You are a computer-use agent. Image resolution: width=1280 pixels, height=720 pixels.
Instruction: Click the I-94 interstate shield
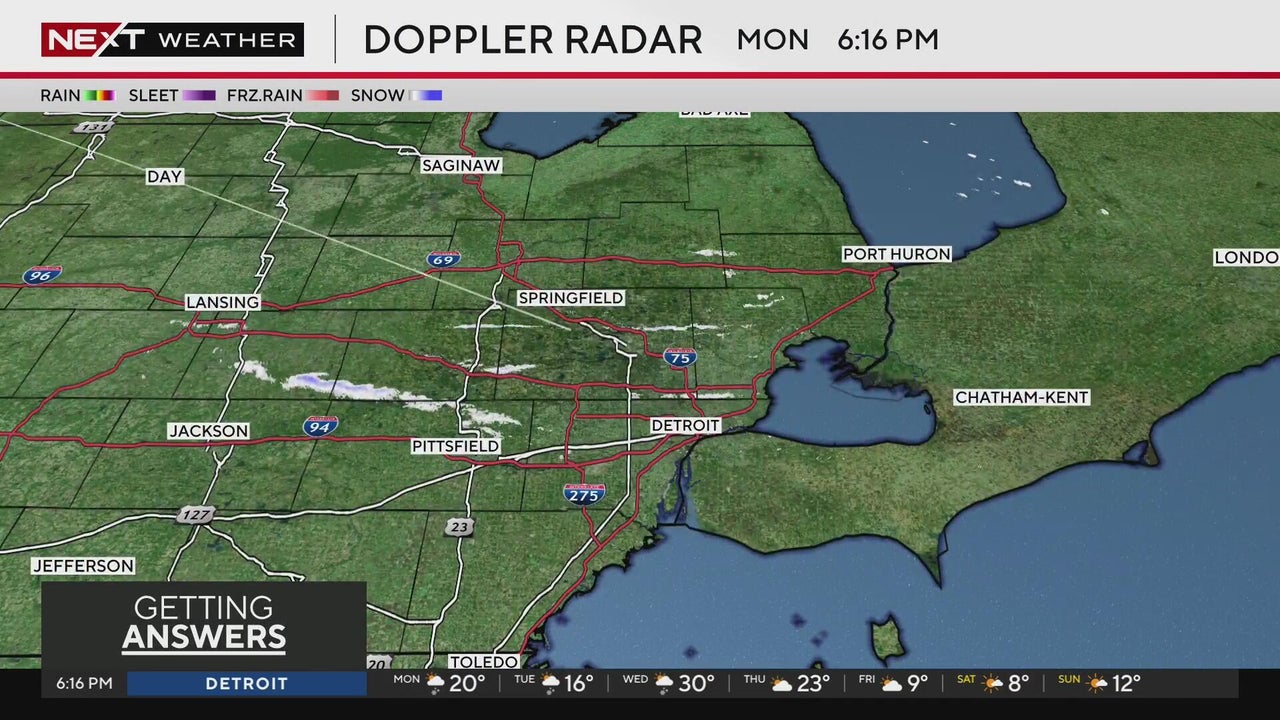tap(320, 426)
